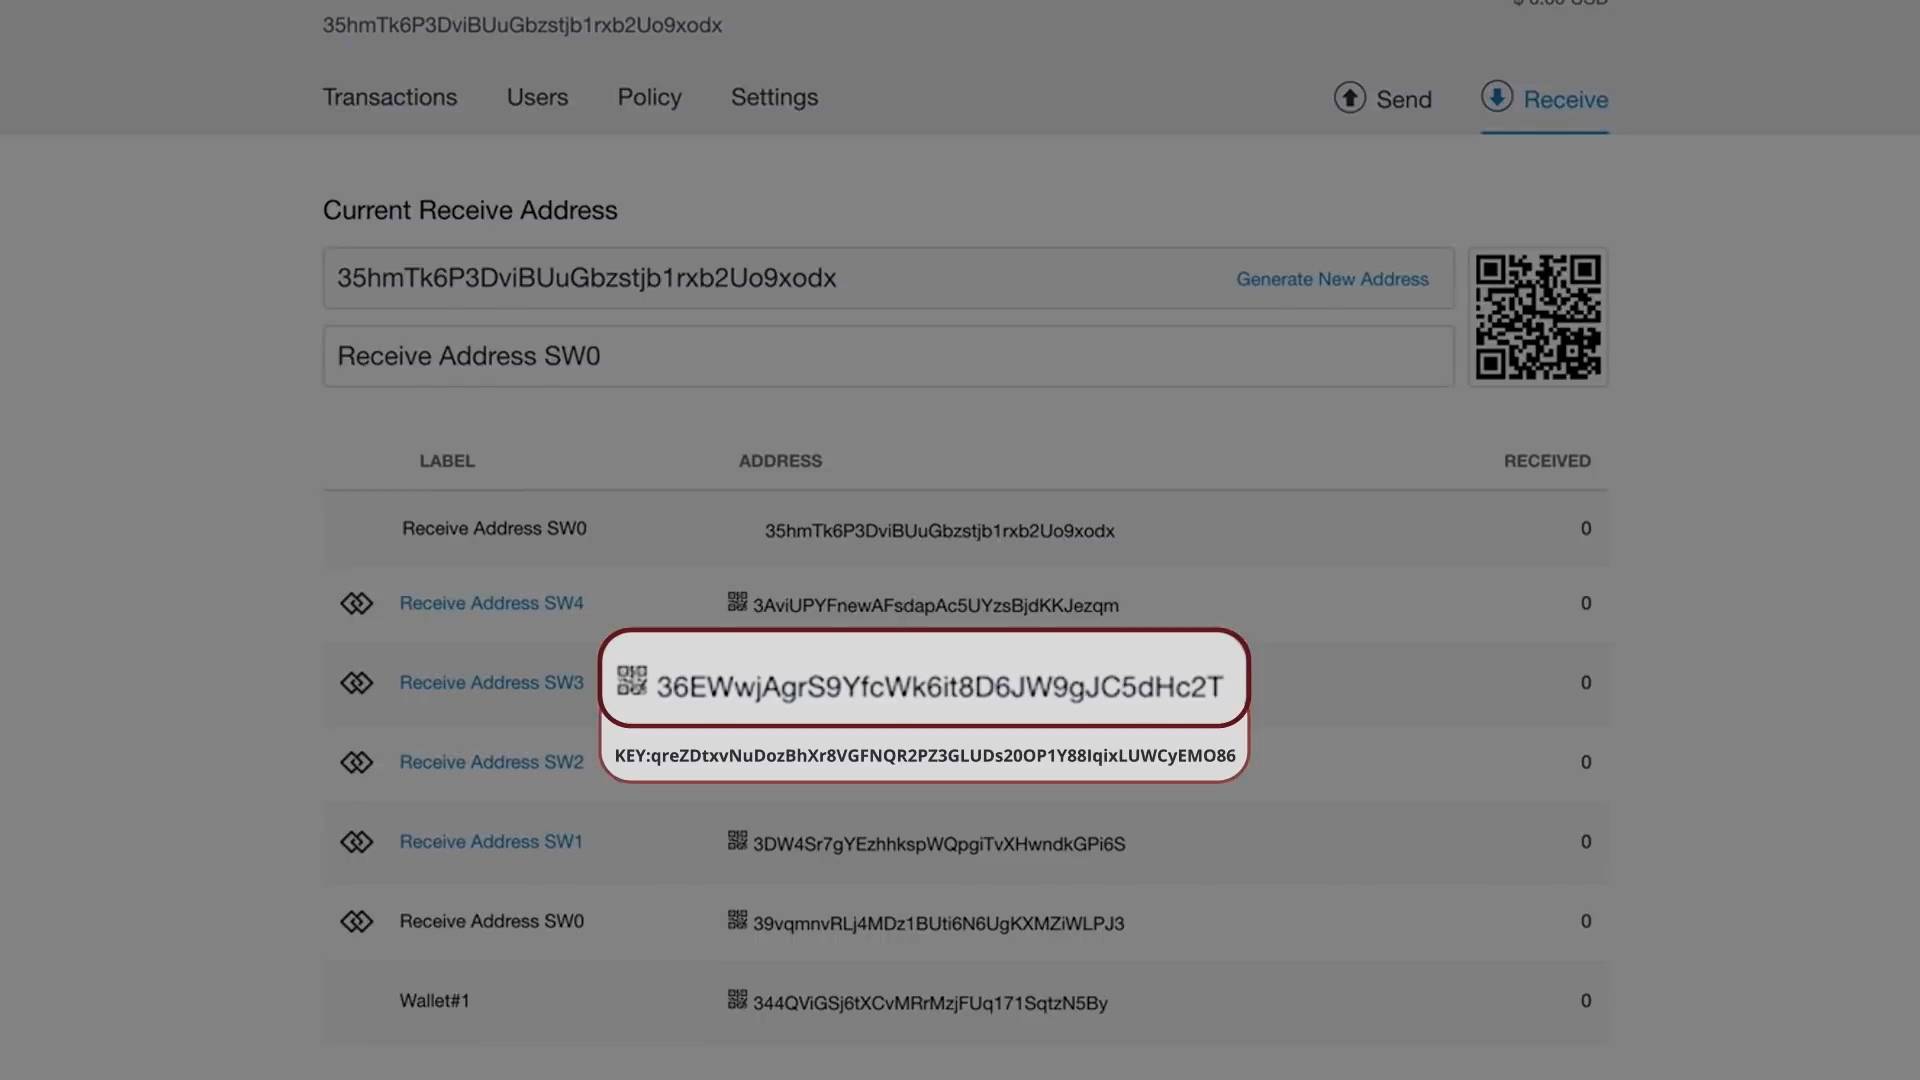Click the QR icon next to the 3DW4Sr7 address
Screen dimensions: 1920x1080
pyautogui.click(x=737, y=841)
